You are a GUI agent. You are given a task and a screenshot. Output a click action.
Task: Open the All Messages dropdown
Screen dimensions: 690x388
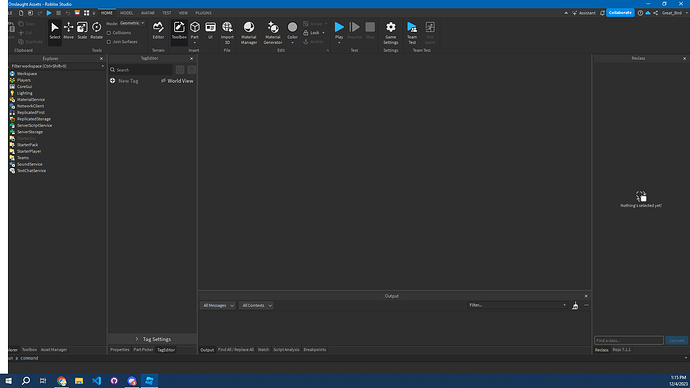click(218, 305)
